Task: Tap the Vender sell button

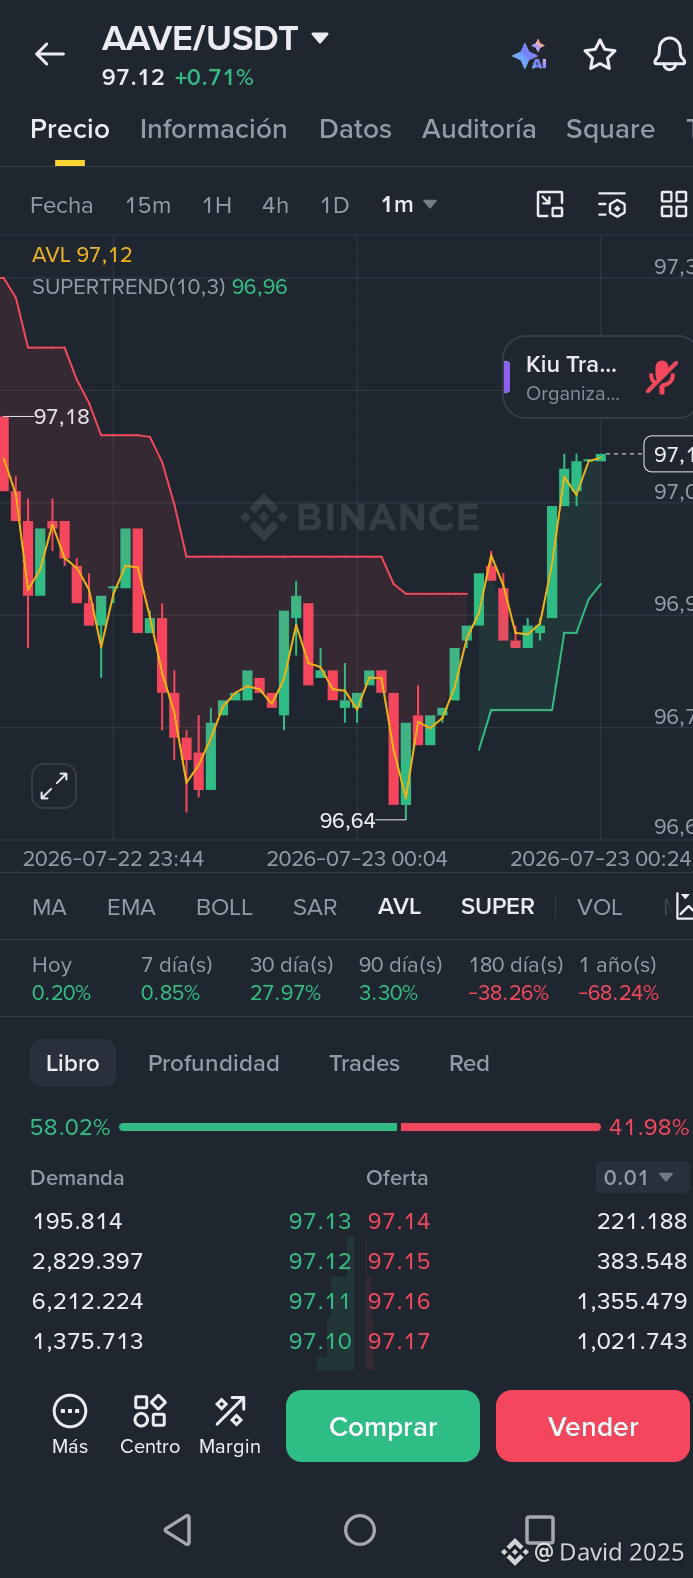Action: point(593,1426)
